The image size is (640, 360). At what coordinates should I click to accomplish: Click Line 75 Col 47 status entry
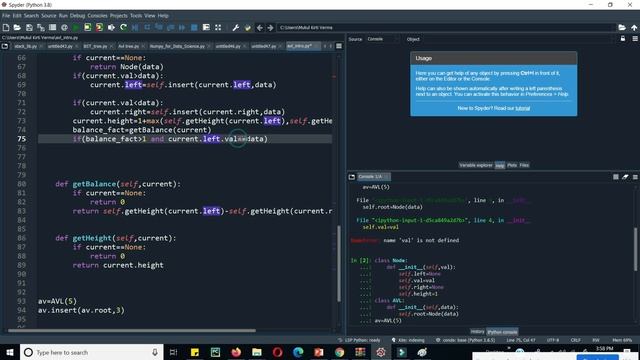521,340
